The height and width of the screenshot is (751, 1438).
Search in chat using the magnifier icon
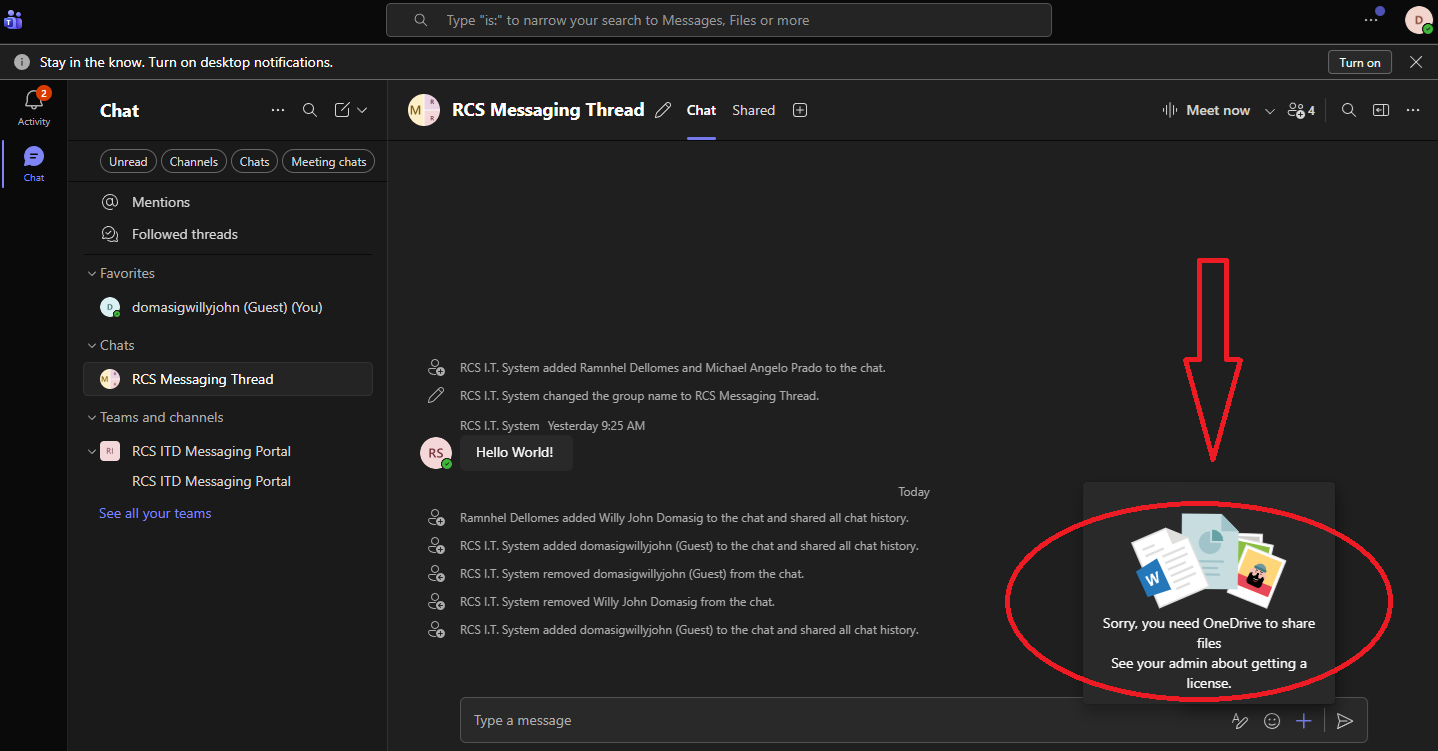(x=1349, y=110)
